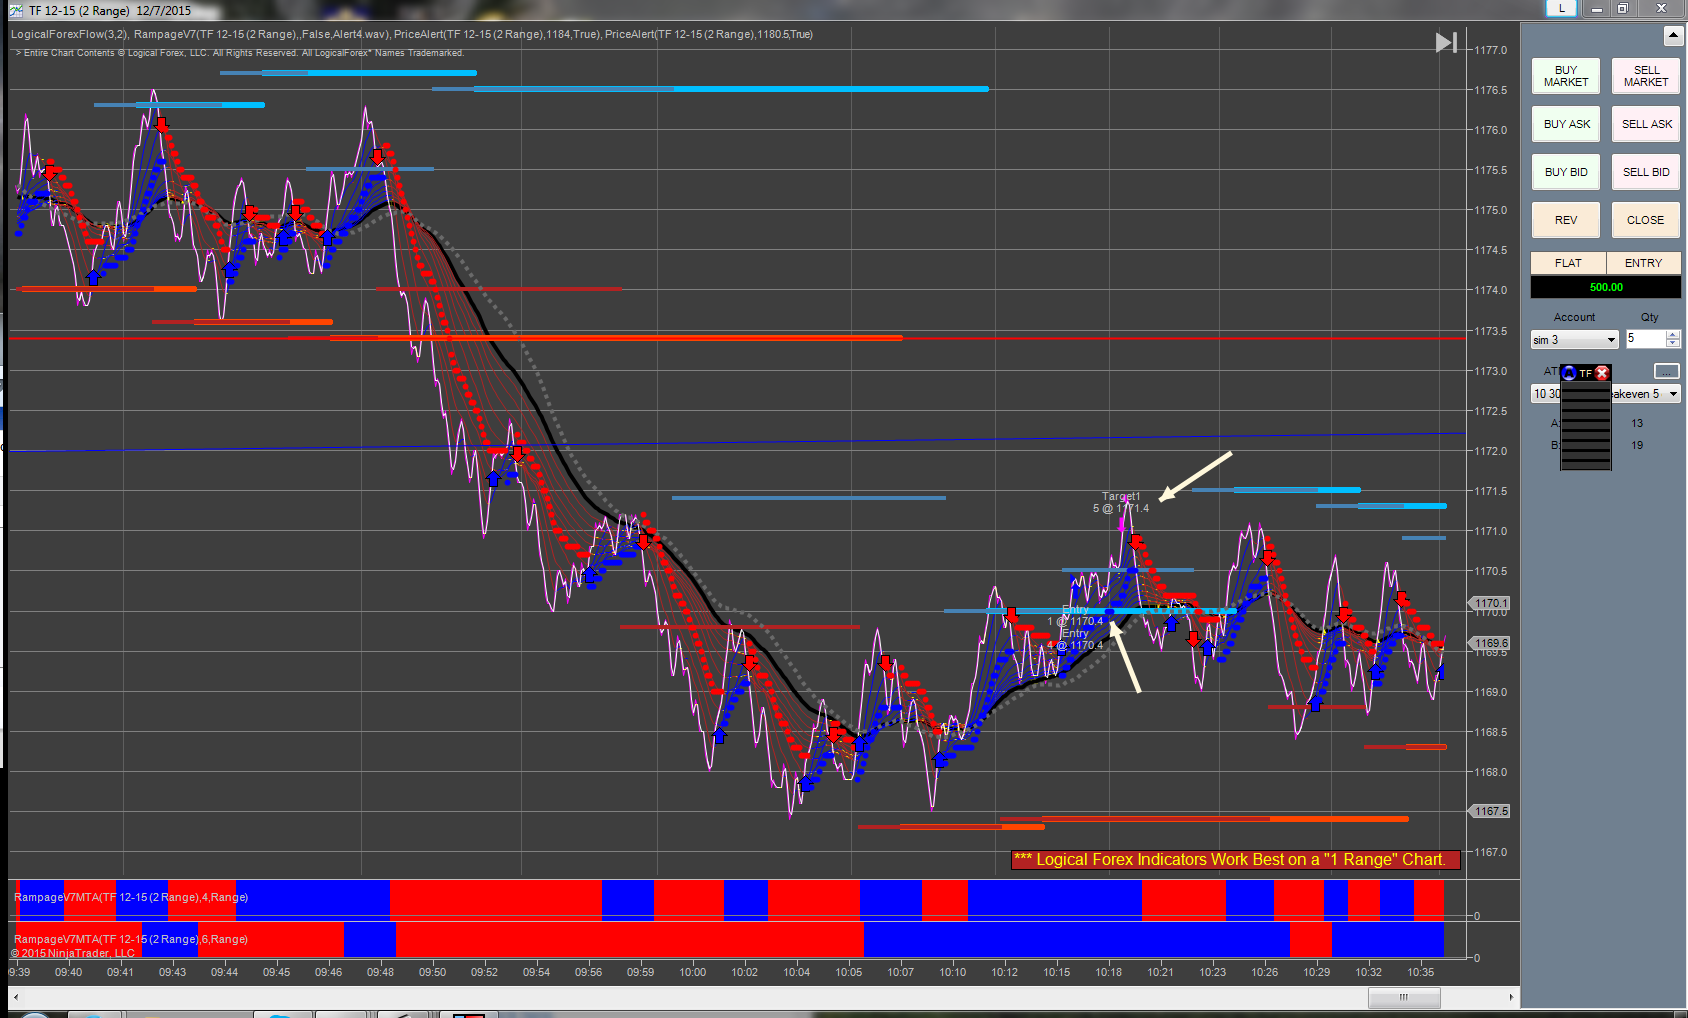The width and height of the screenshot is (1688, 1018).
Task: Select the 1169.6 price marker on the axis
Action: pos(1490,643)
